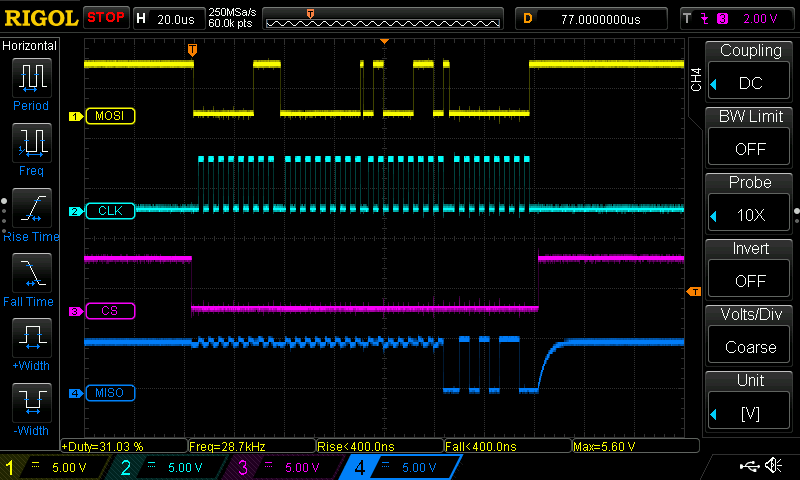
Task: Click the orange trigger T marker on waveform
Action: point(192,49)
